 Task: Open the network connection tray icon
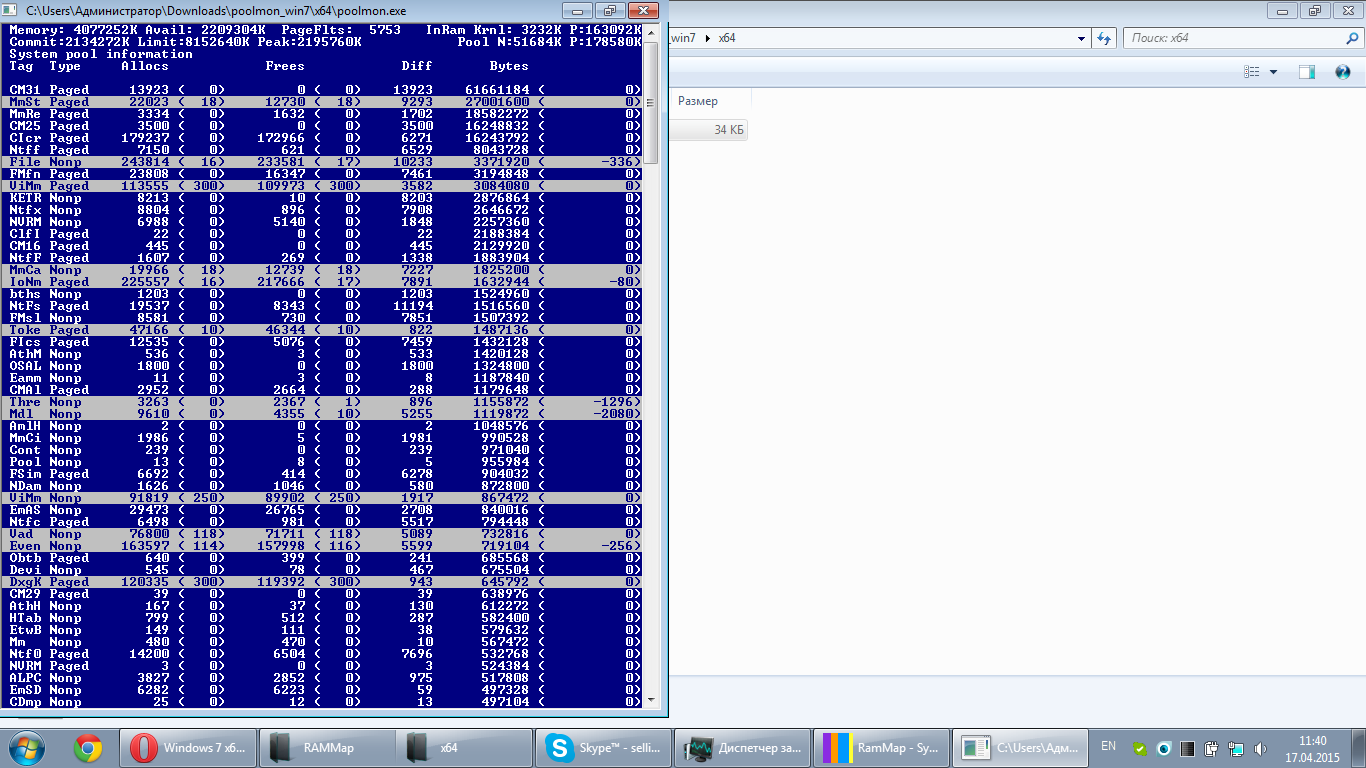[1236, 748]
